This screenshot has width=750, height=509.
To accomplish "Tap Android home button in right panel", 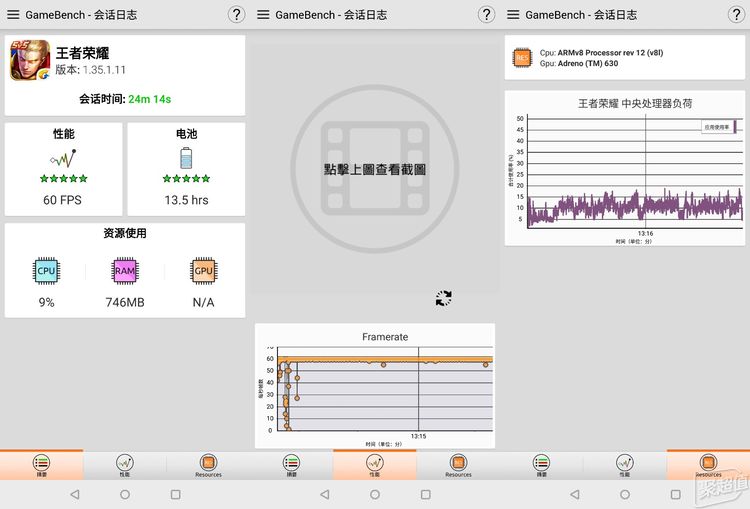I will (x=625, y=494).
